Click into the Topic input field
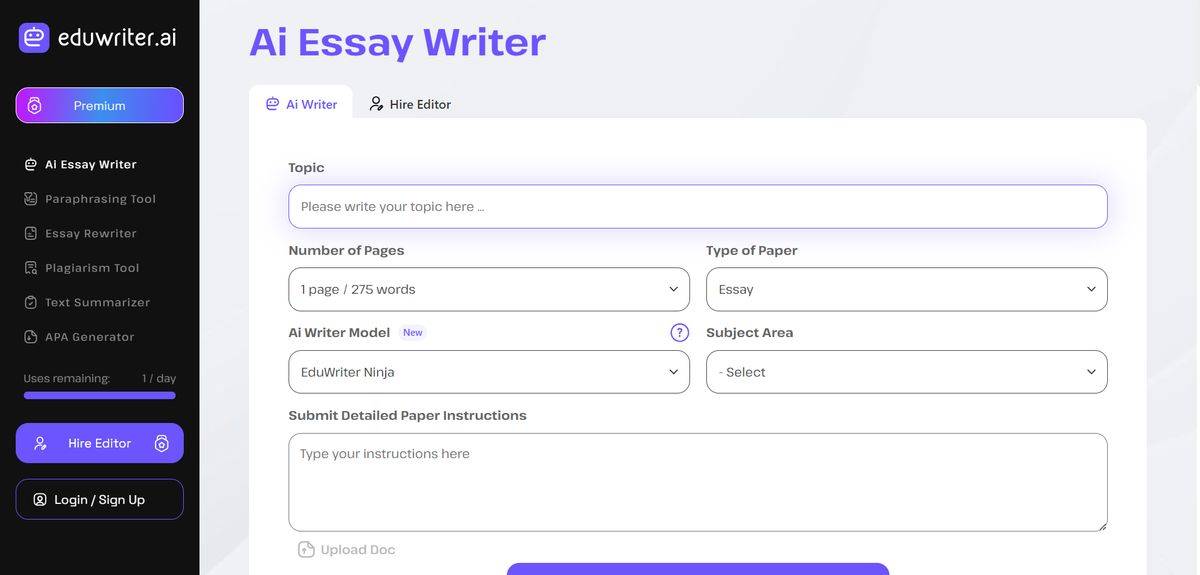 698,206
